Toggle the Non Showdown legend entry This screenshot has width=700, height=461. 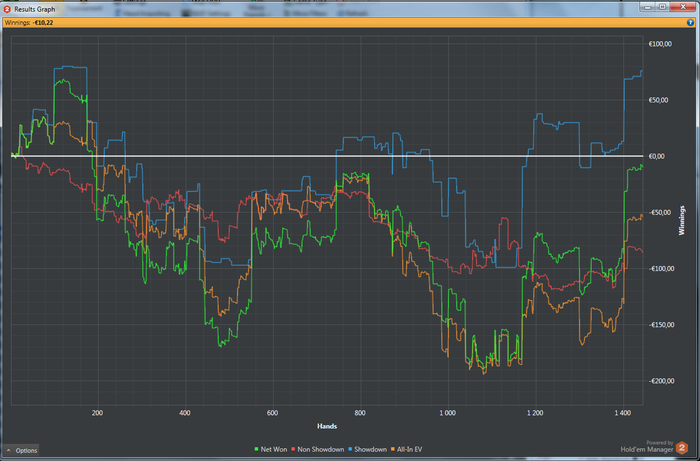point(317,449)
